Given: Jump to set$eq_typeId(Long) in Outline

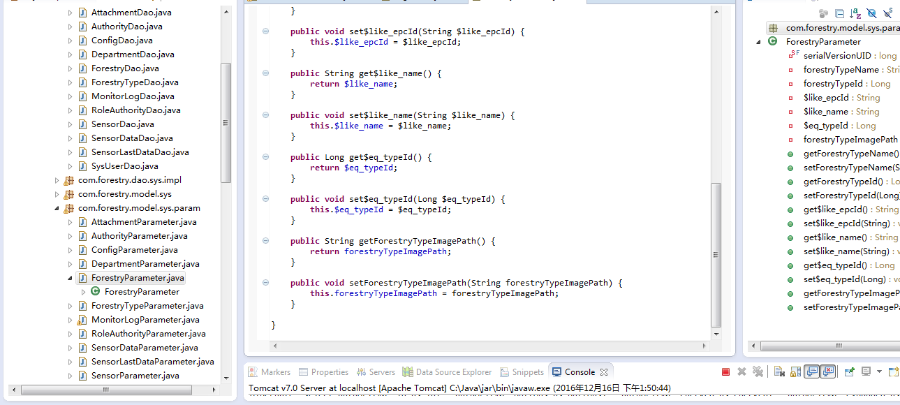Looking at the screenshot, I should 851,279.
